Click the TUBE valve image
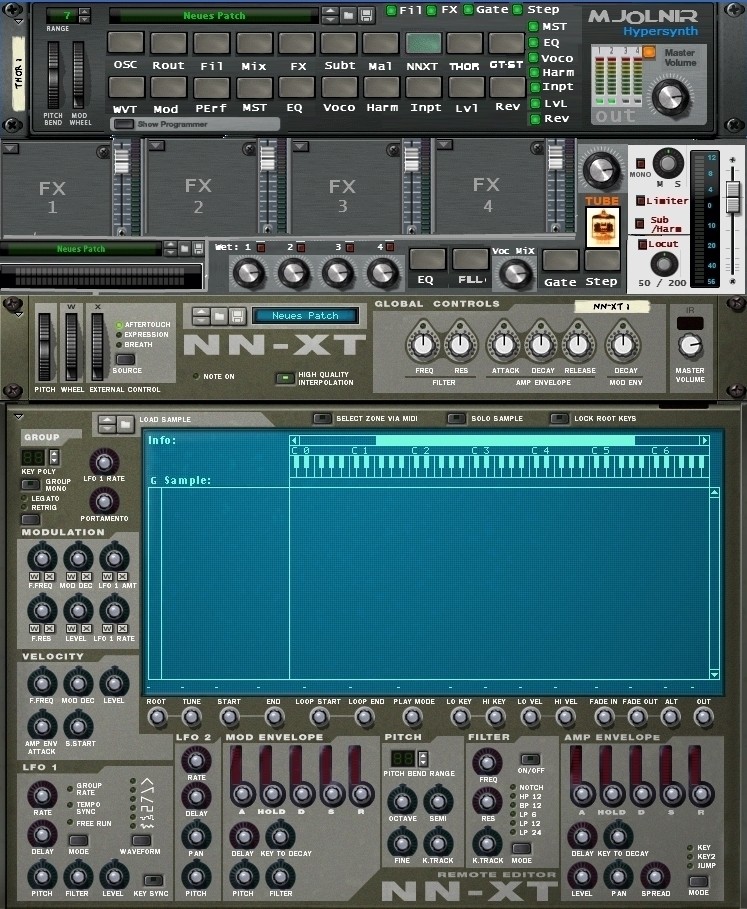 click(x=602, y=227)
